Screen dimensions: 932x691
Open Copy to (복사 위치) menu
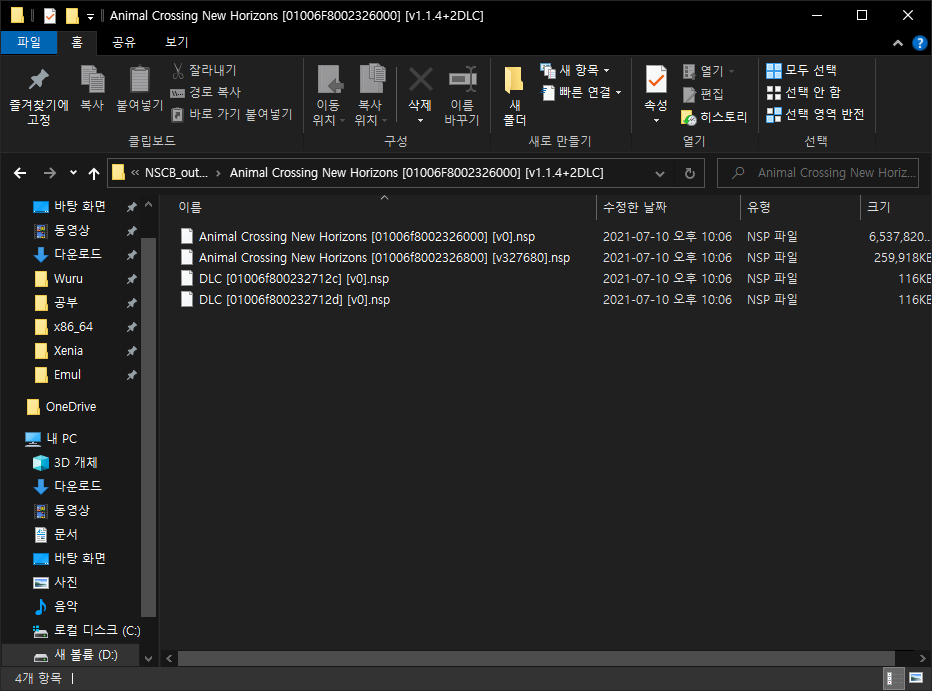coord(371,95)
